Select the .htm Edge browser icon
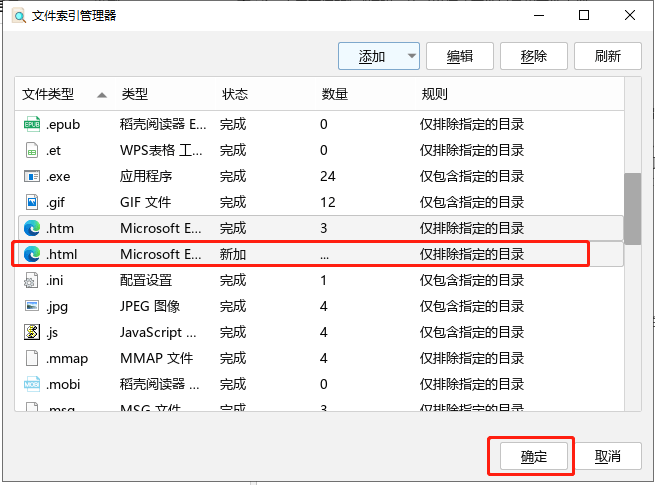The width and height of the screenshot is (655, 485). point(32,228)
